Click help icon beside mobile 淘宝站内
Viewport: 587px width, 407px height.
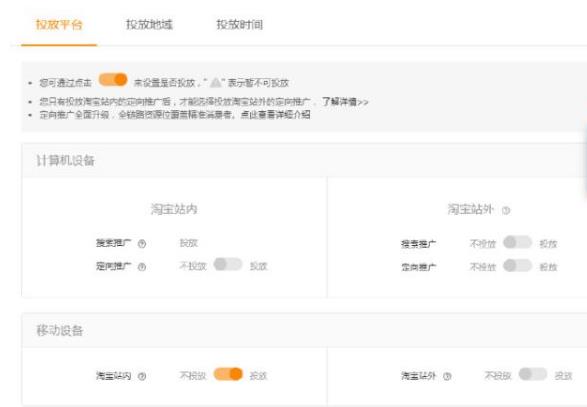142,376
